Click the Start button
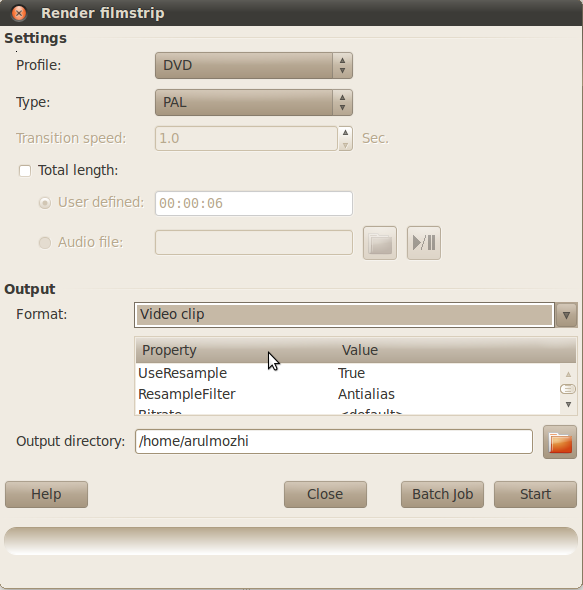The height and width of the screenshot is (590, 583). (x=535, y=494)
